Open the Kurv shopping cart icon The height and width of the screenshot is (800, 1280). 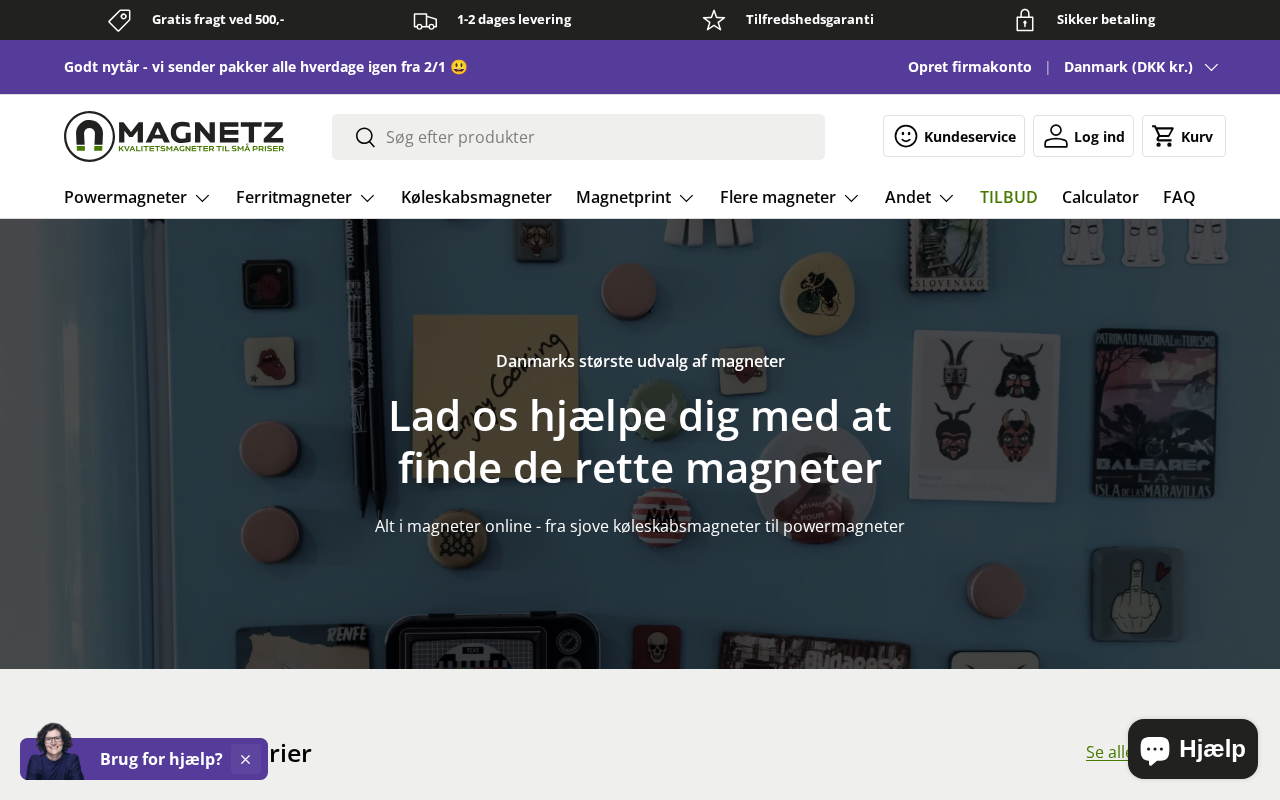[x=1164, y=136]
